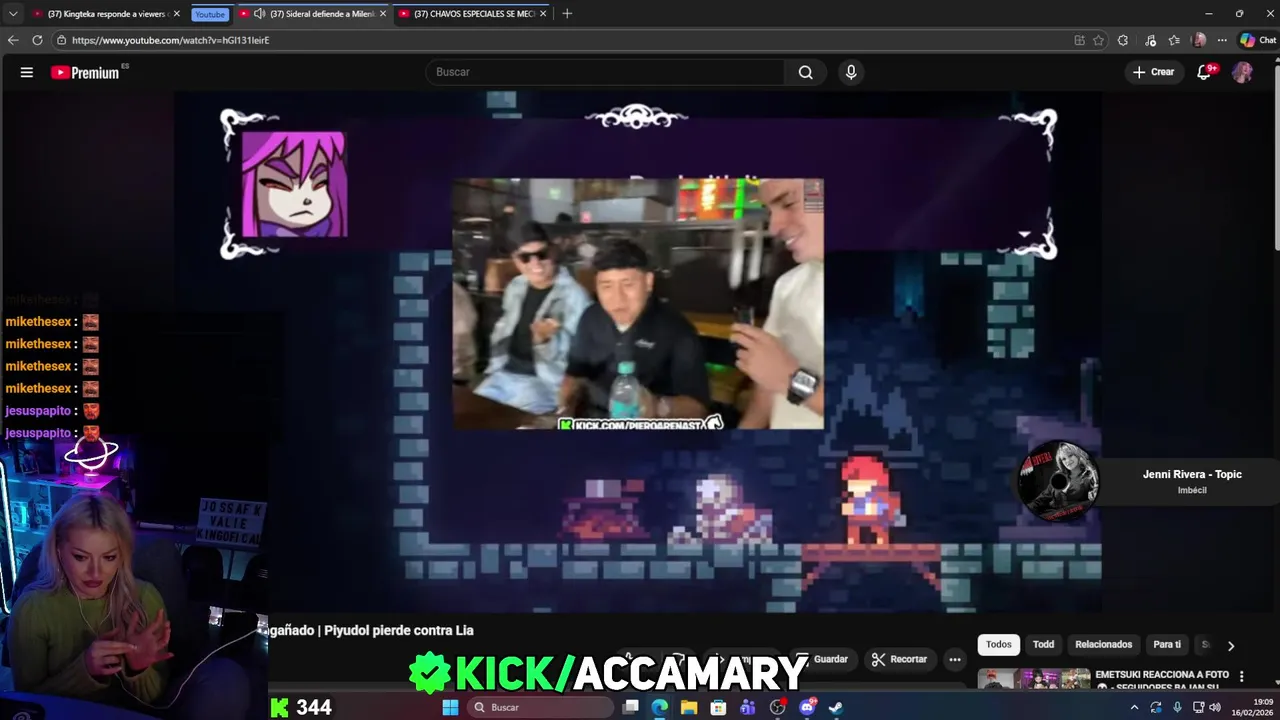
Task: Open the EMETSUKI REACCIONA recommended video thumbnail
Action: 1034,679
